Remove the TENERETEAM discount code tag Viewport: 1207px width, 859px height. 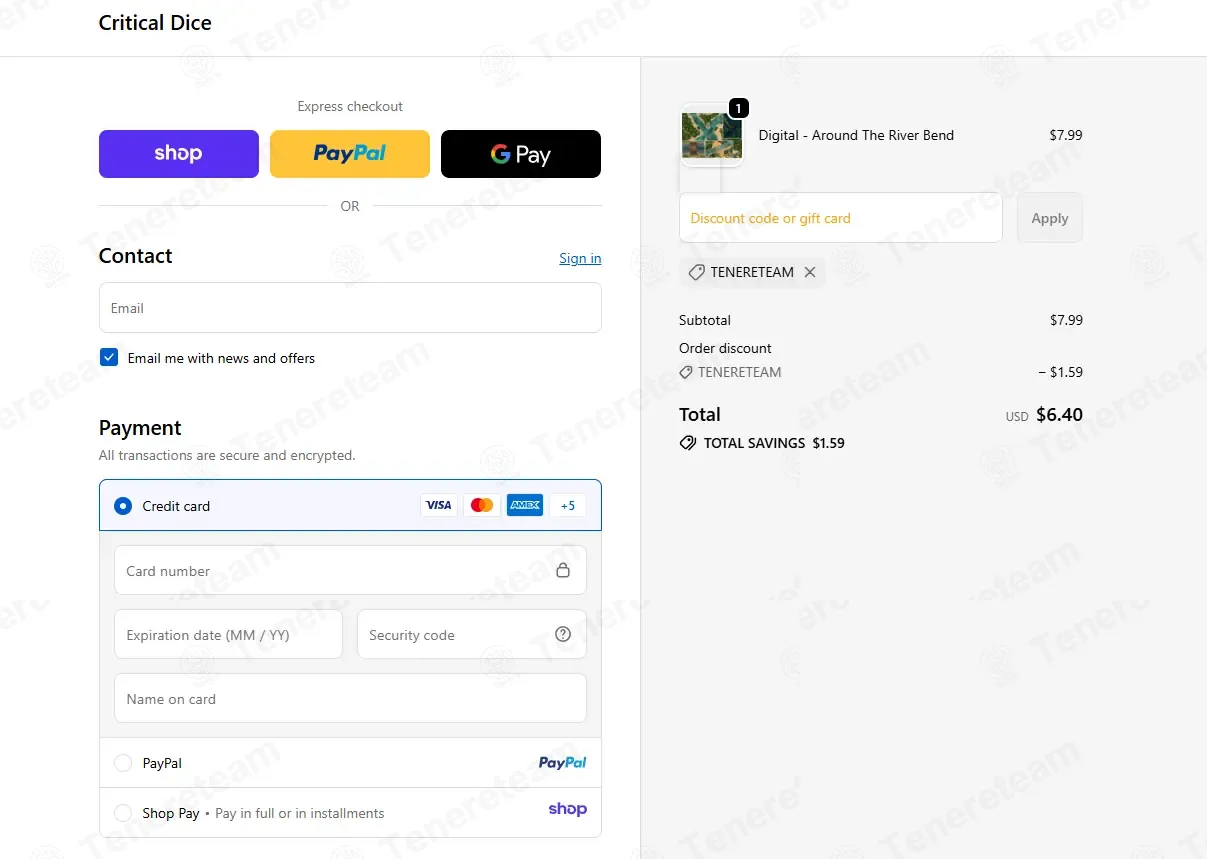810,272
